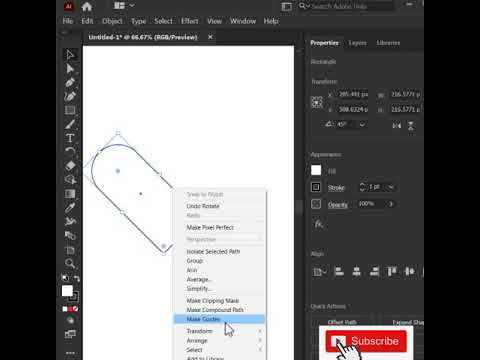Select the Gradient tool

coord(70,194)
